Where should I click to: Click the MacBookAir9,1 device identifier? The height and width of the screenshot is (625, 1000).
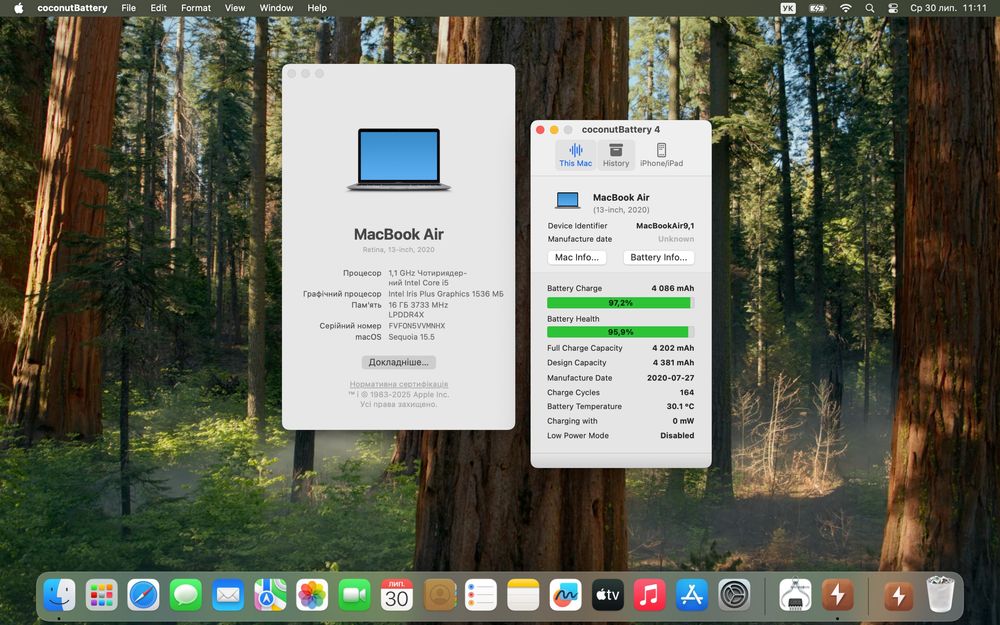[x=665, y=226]
